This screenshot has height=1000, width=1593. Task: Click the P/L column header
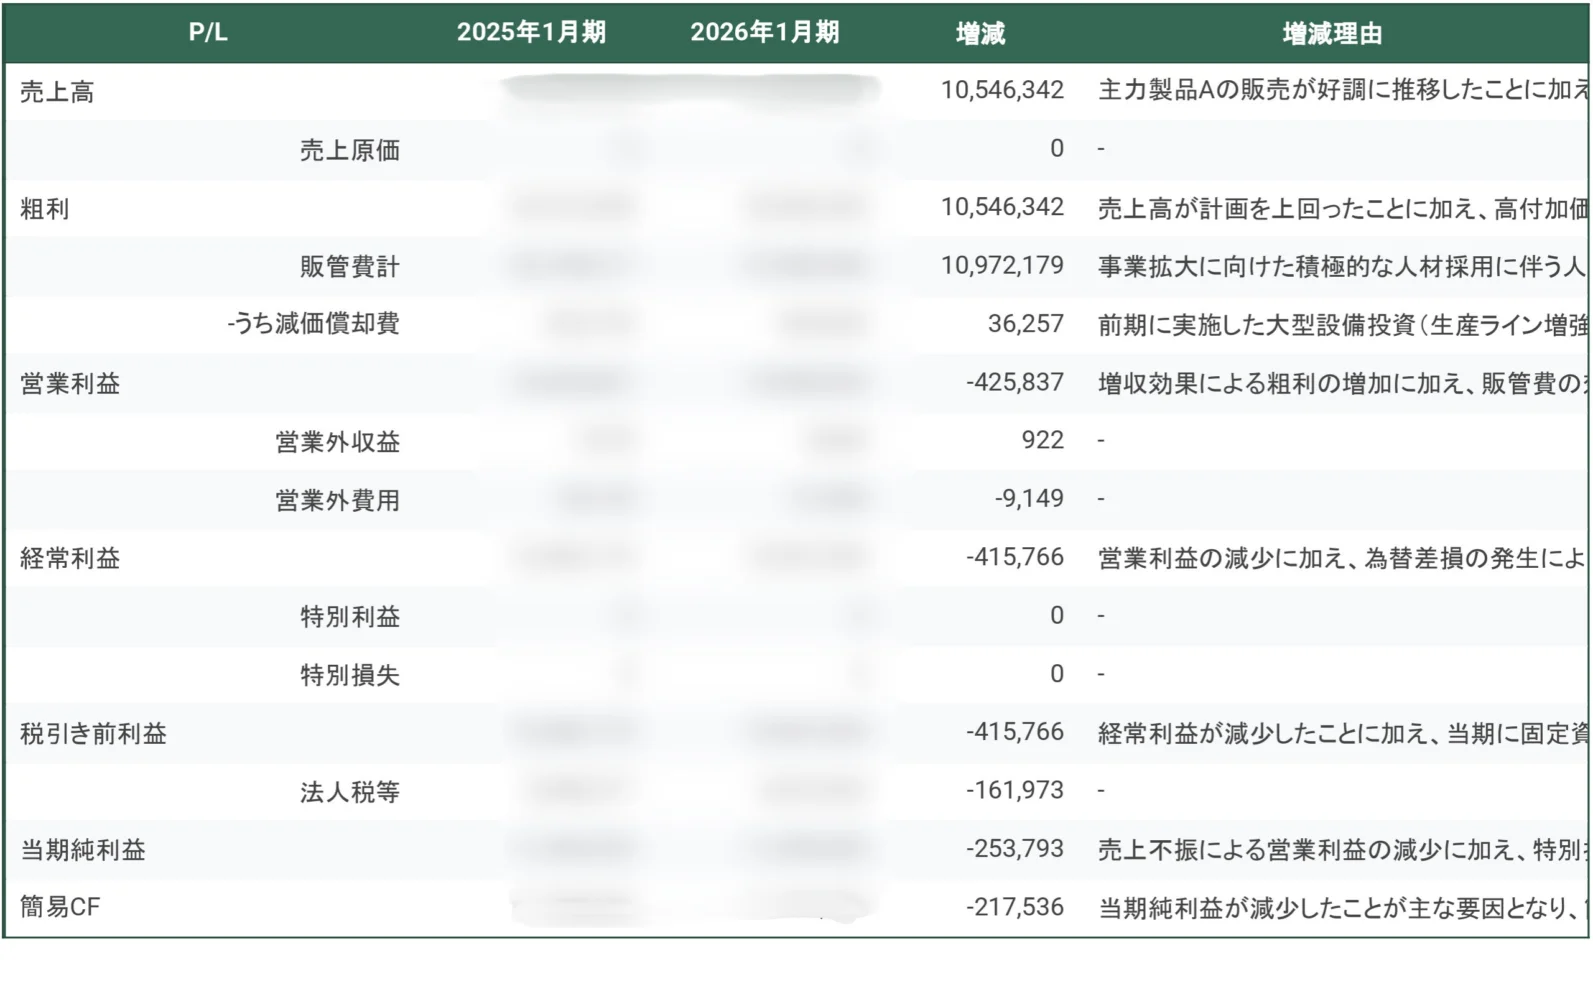coord(208,32)
